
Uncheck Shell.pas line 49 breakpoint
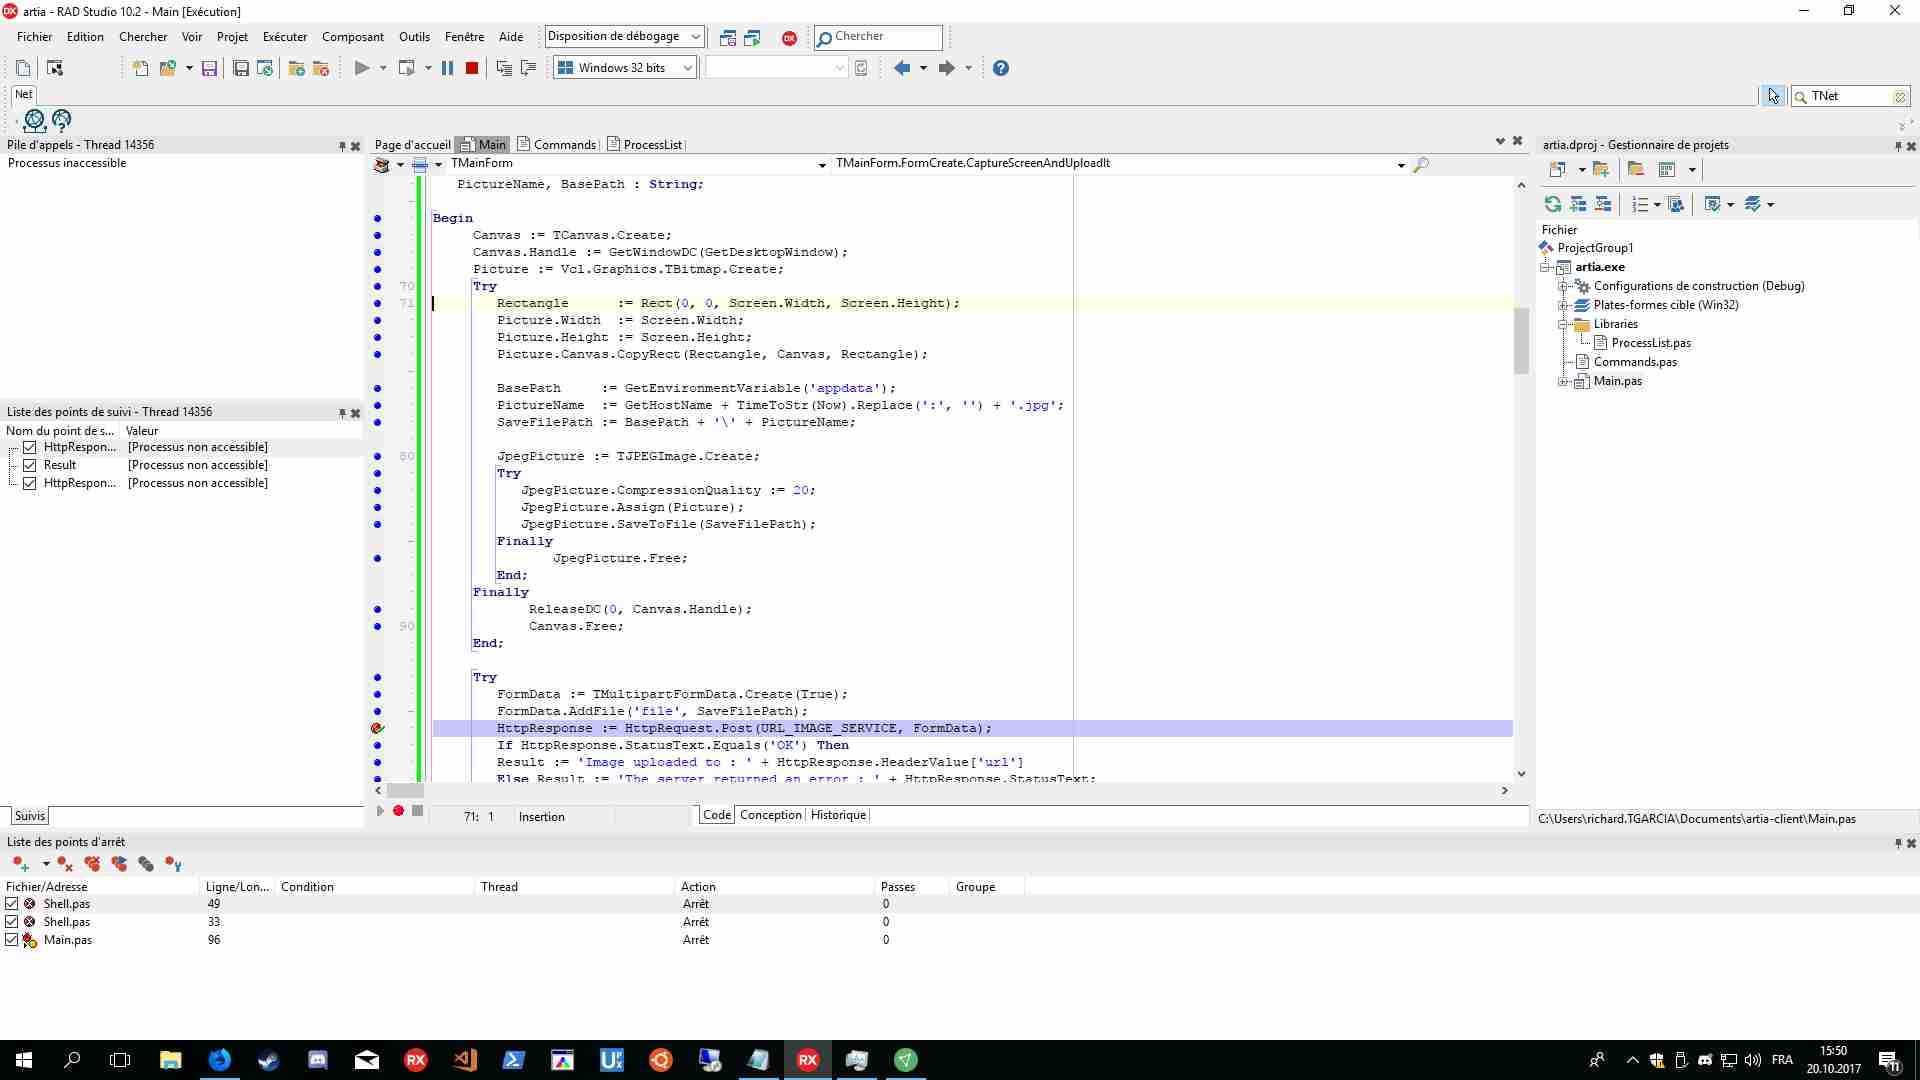(12, 903)
